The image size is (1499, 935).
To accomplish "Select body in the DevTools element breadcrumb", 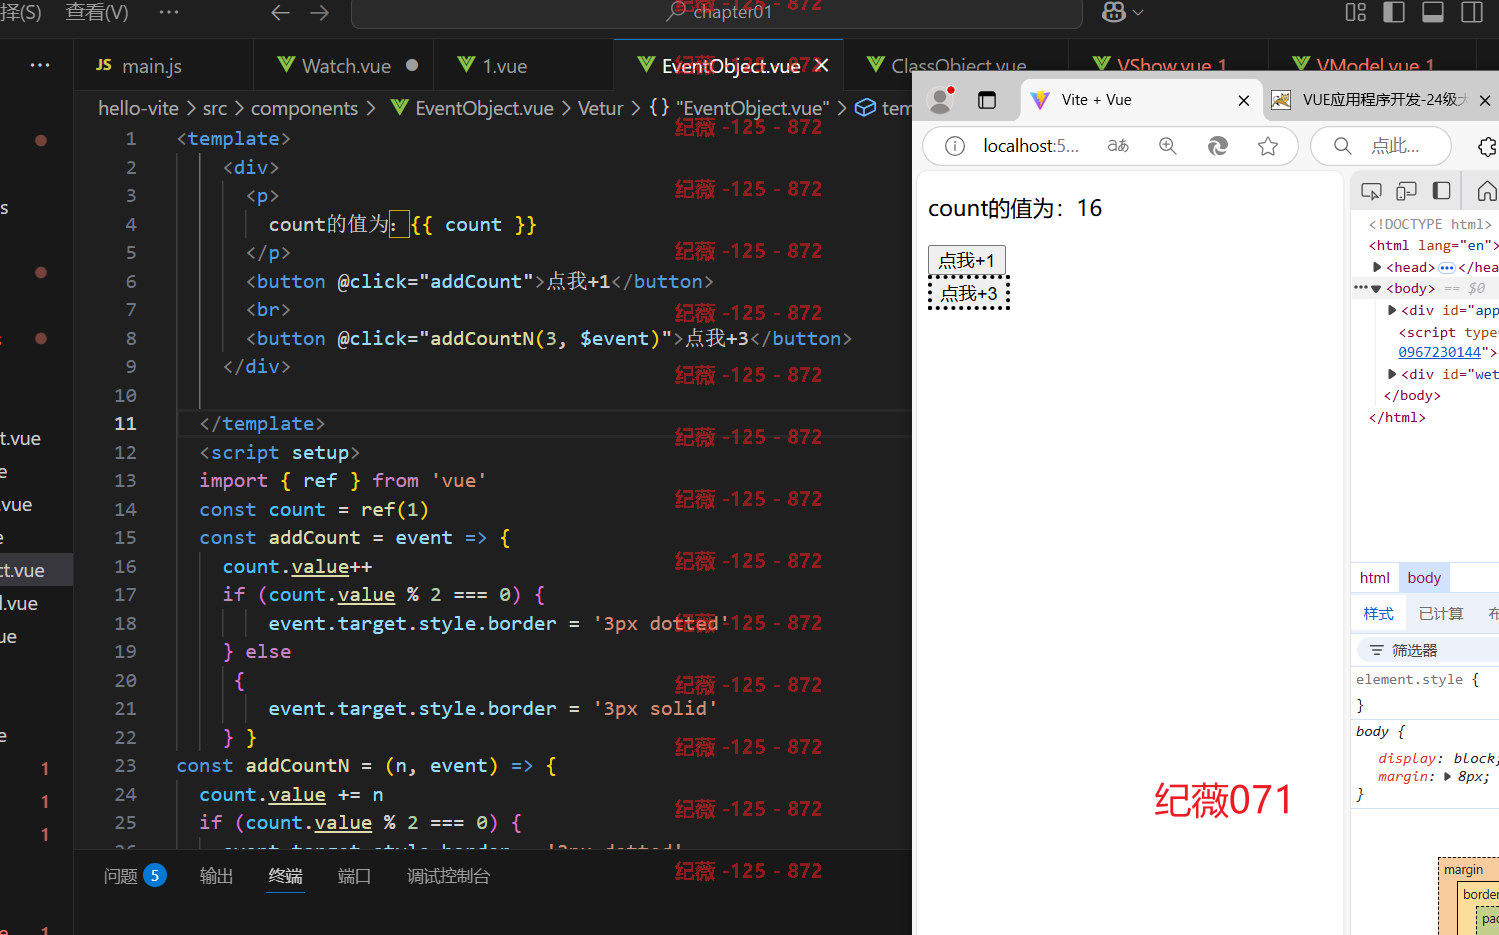I will pos(1424,577).
